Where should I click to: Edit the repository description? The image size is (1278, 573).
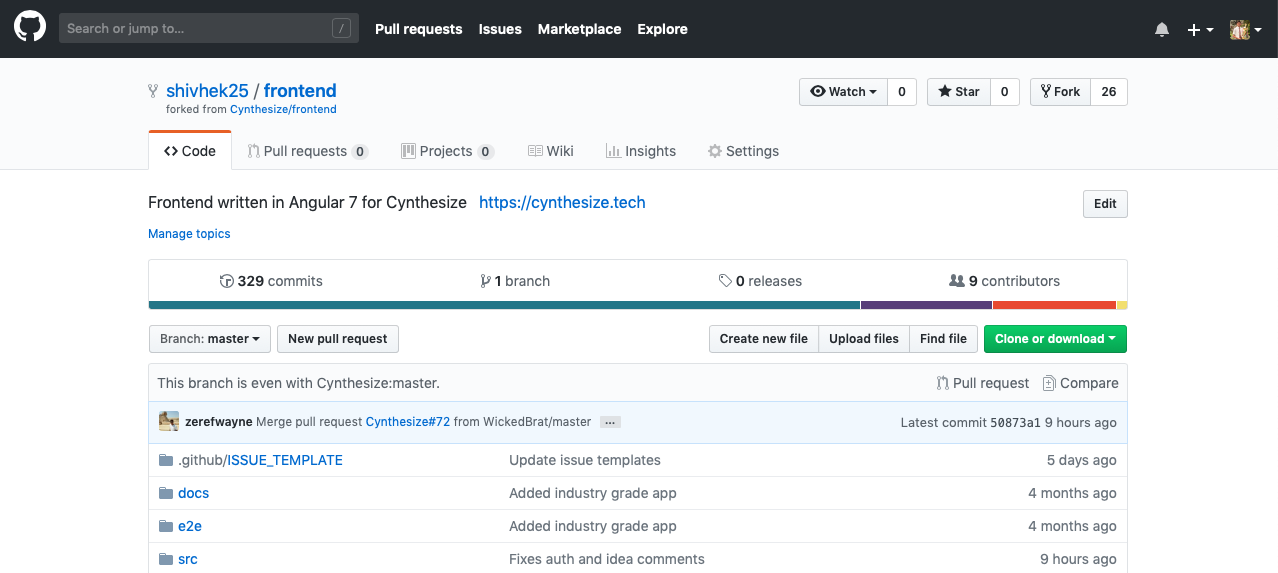1105,204
